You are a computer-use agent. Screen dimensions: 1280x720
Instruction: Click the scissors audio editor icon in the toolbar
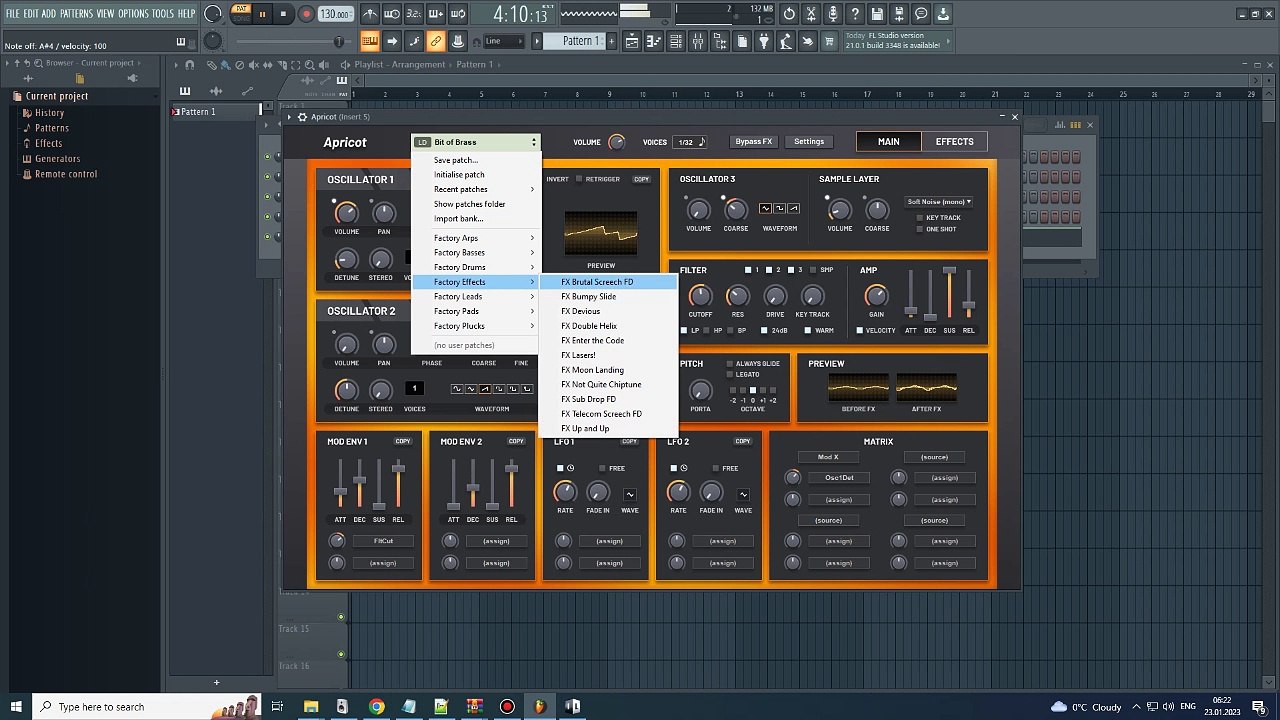(811, 14)
